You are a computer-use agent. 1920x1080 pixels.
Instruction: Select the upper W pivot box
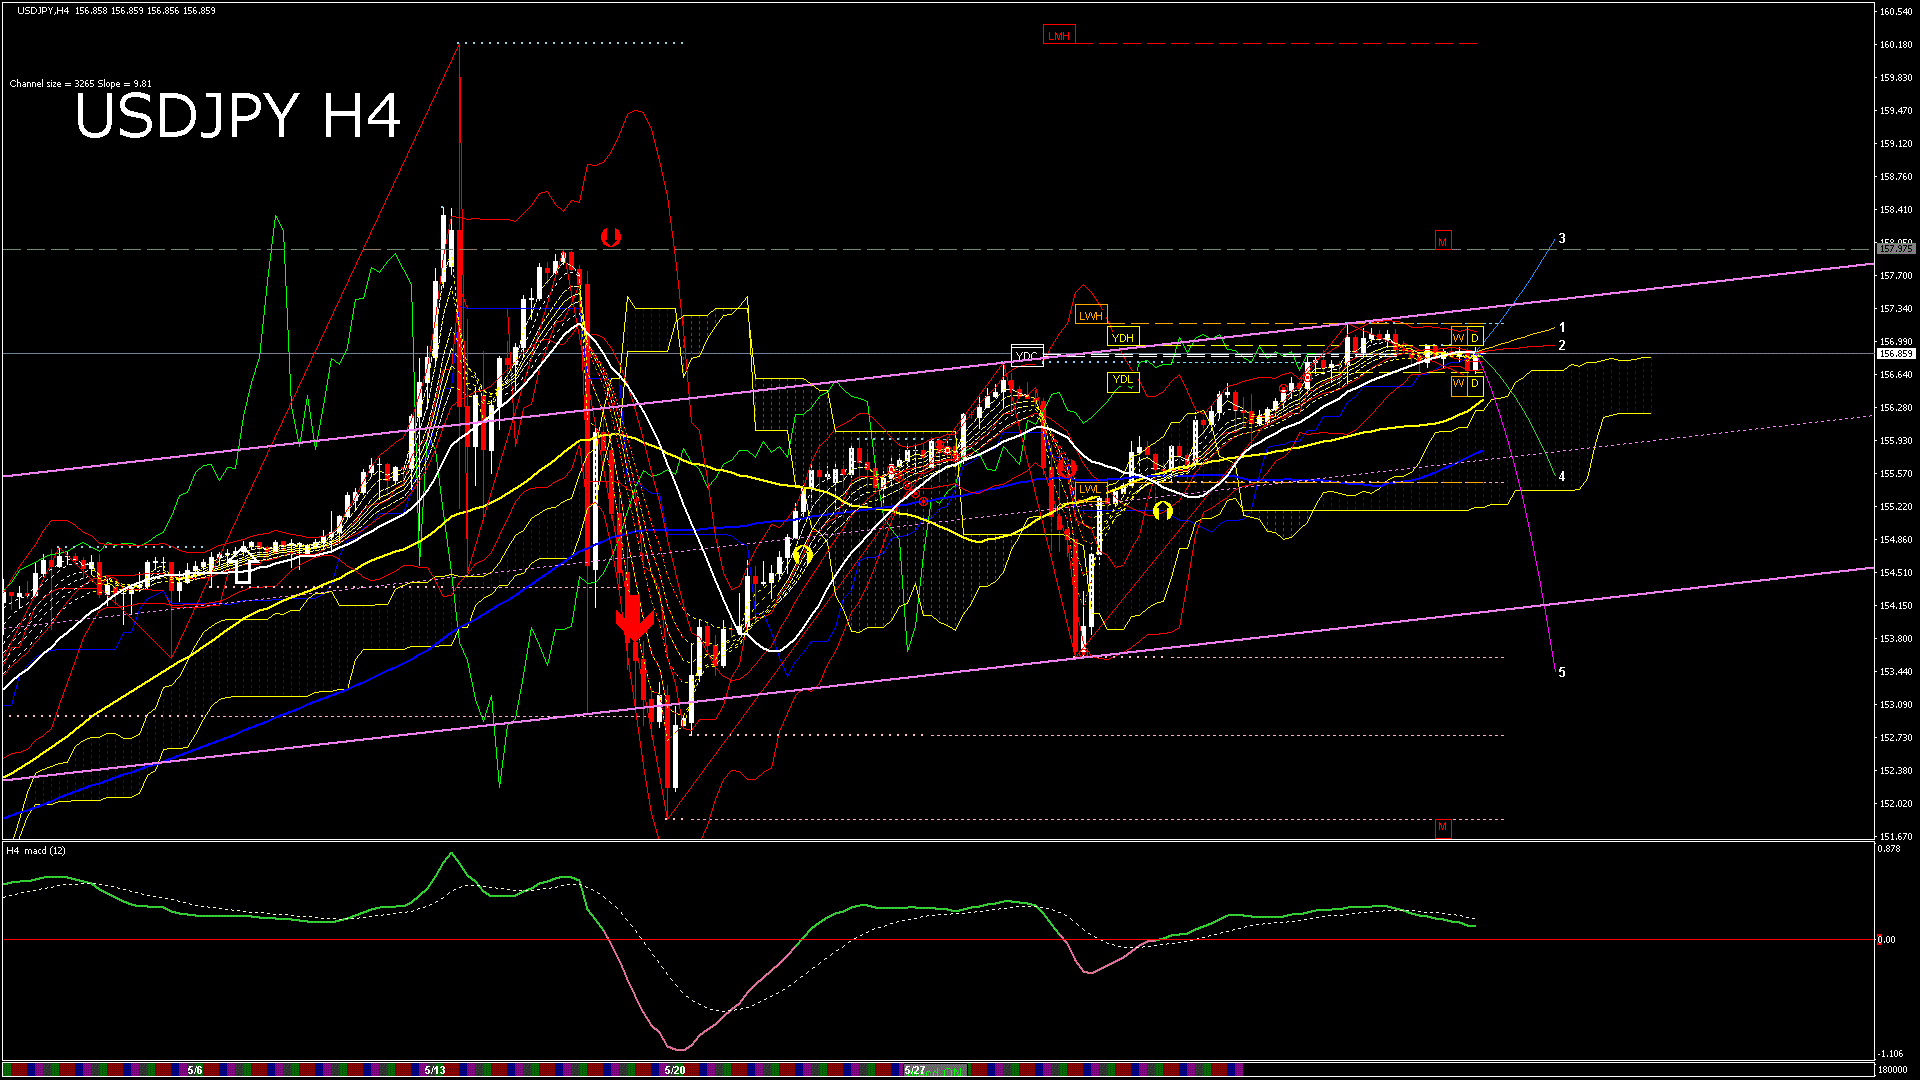pos(1459,337)
